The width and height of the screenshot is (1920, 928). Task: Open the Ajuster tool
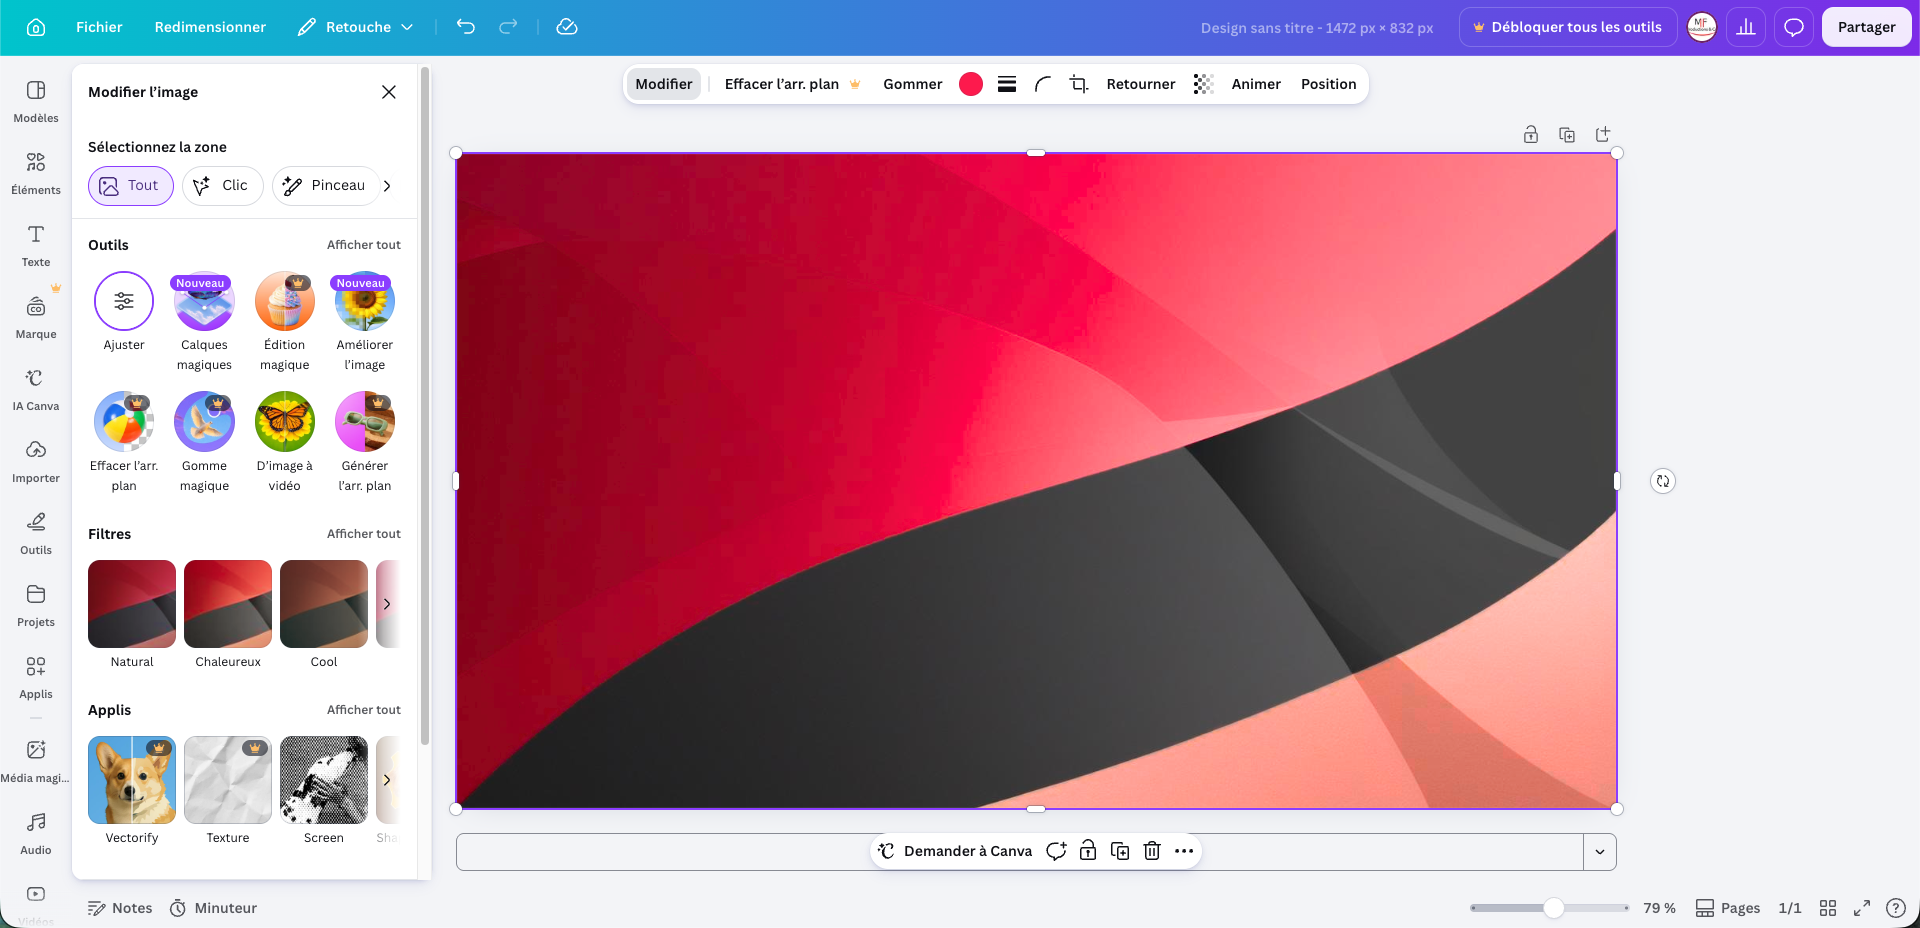tap(124, 312)
